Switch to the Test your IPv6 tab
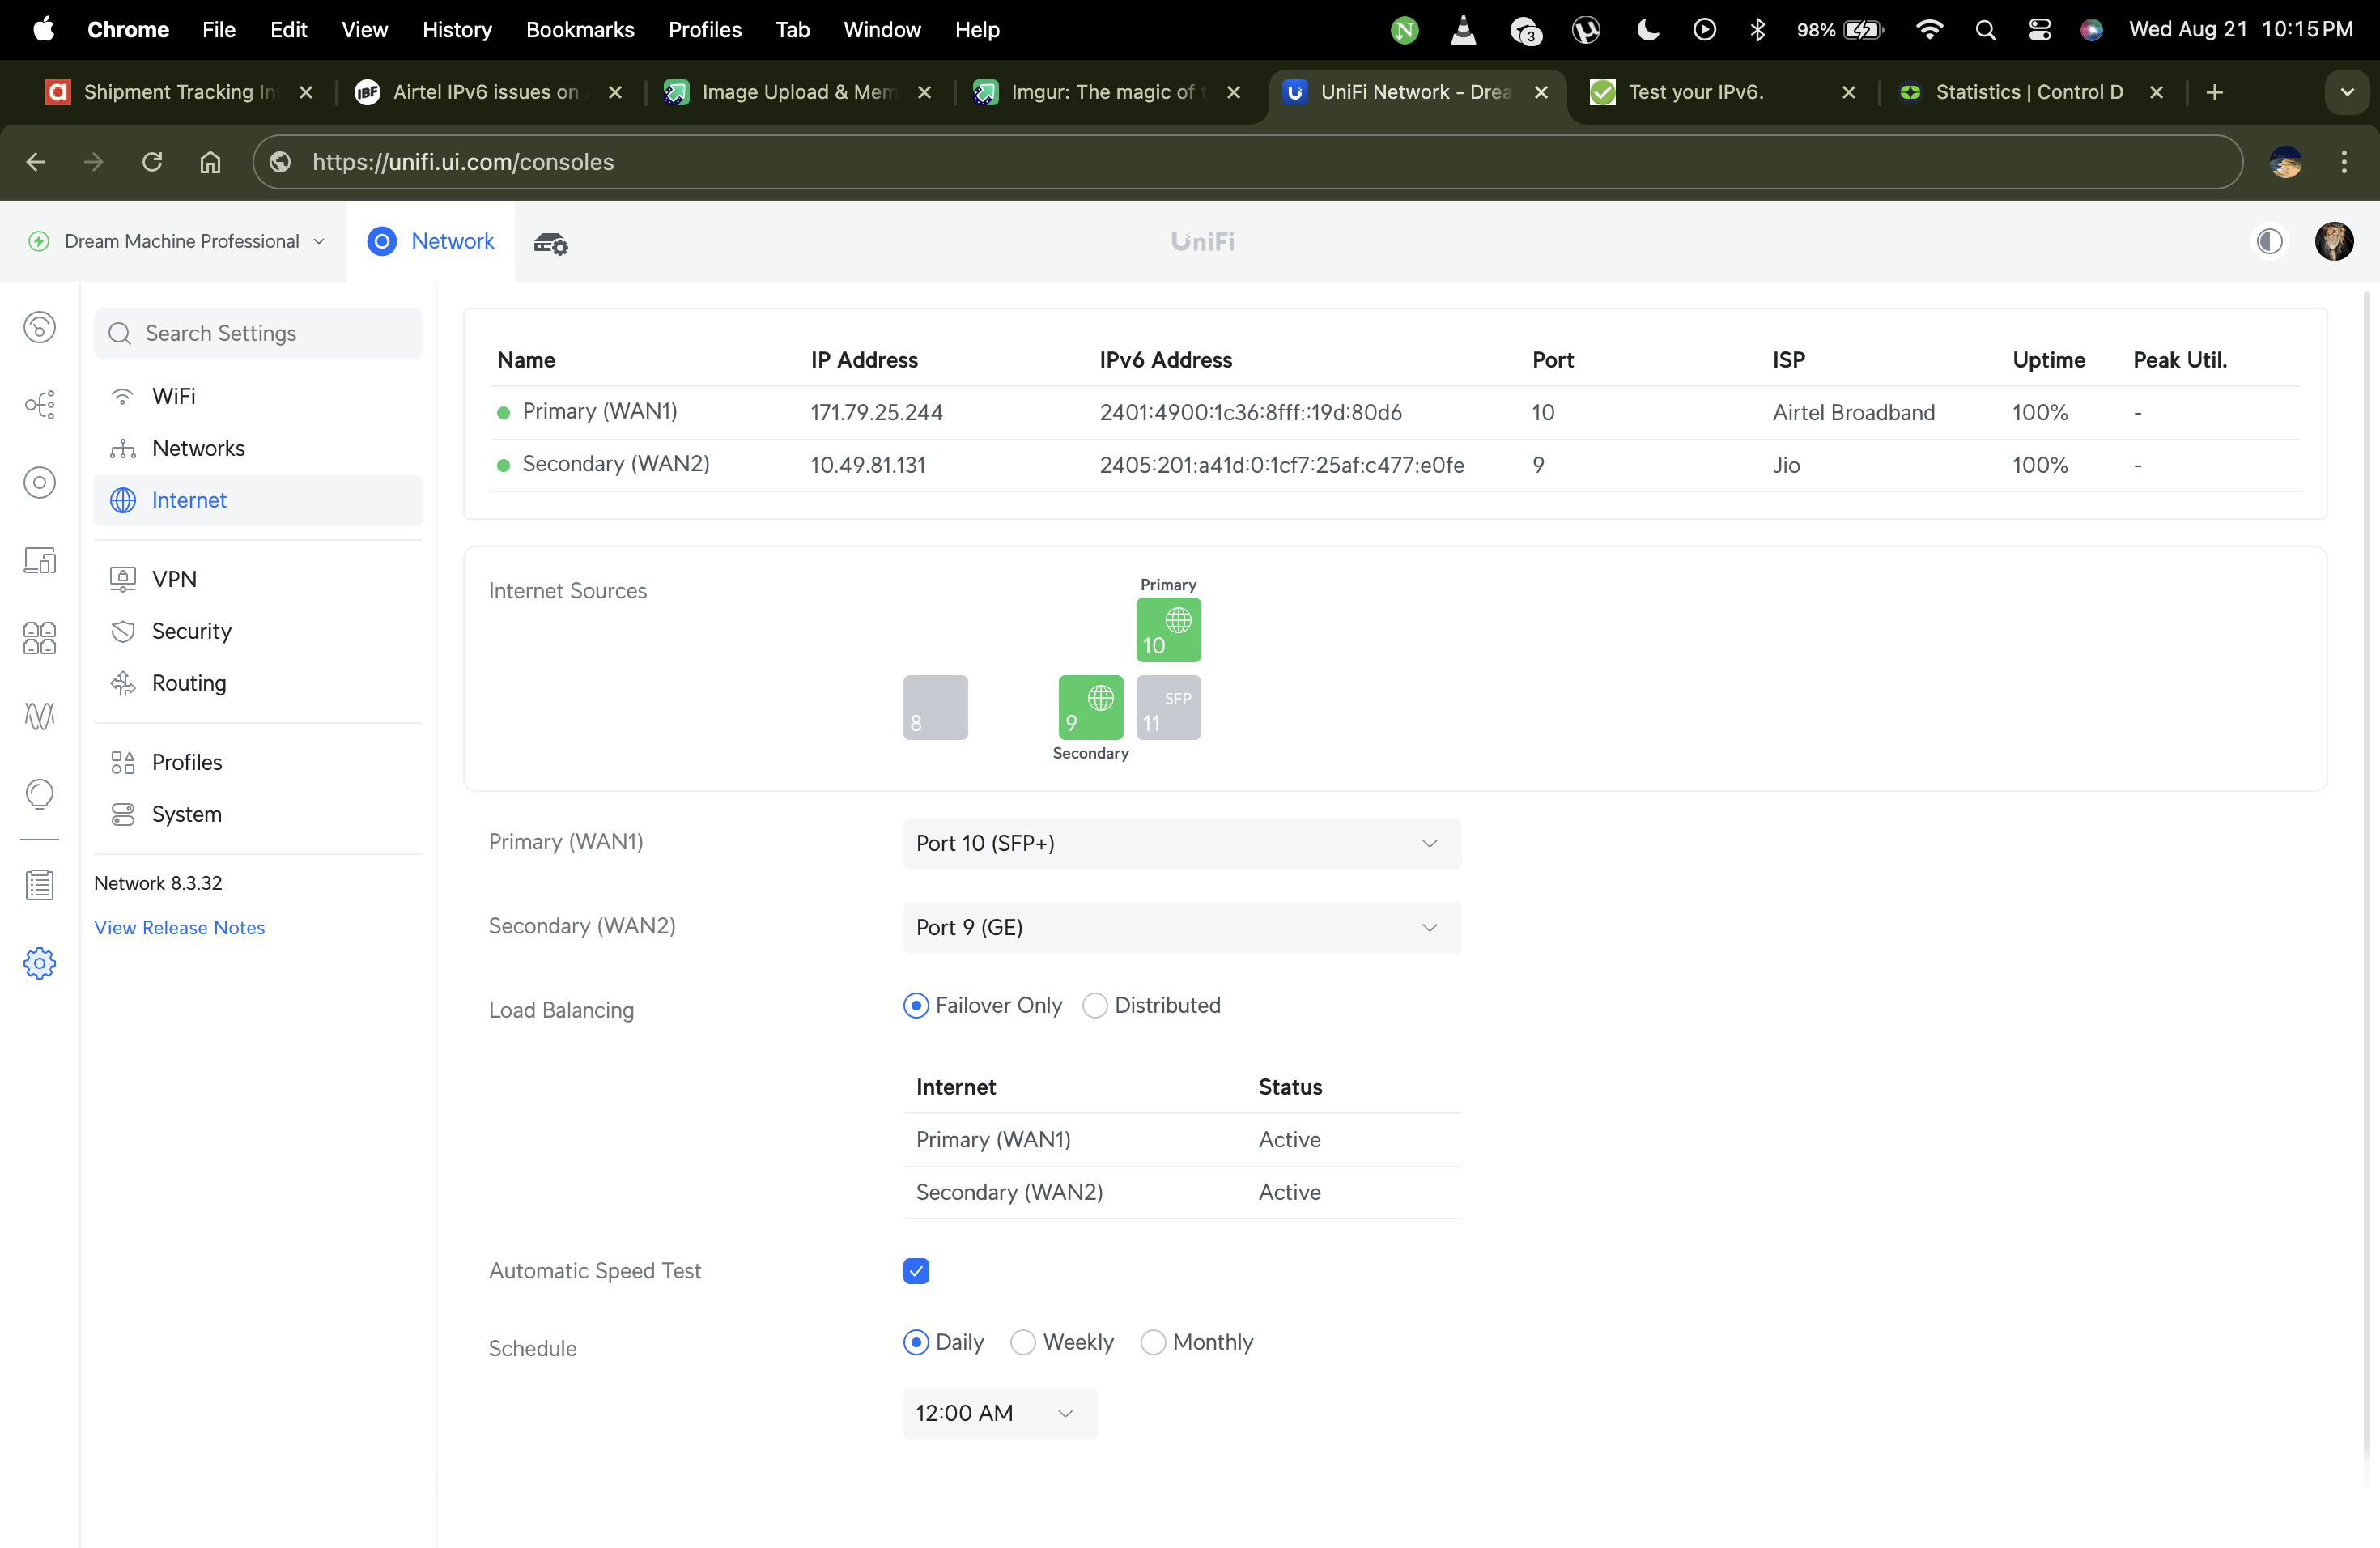Viewport: 2380px width, 1548px height. [1696, 92]
